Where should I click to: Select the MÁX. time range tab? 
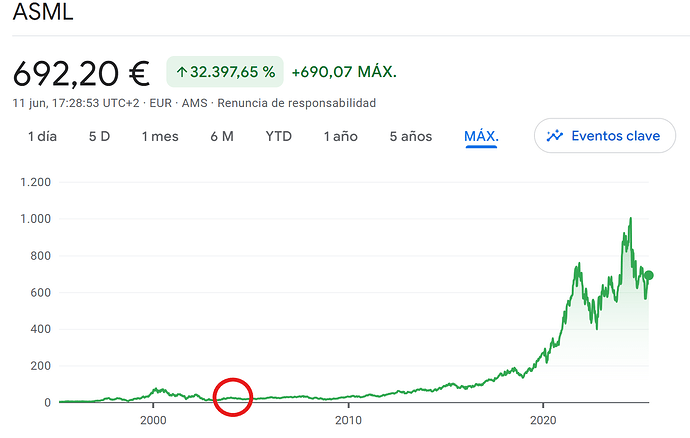[x=481, y=136]
